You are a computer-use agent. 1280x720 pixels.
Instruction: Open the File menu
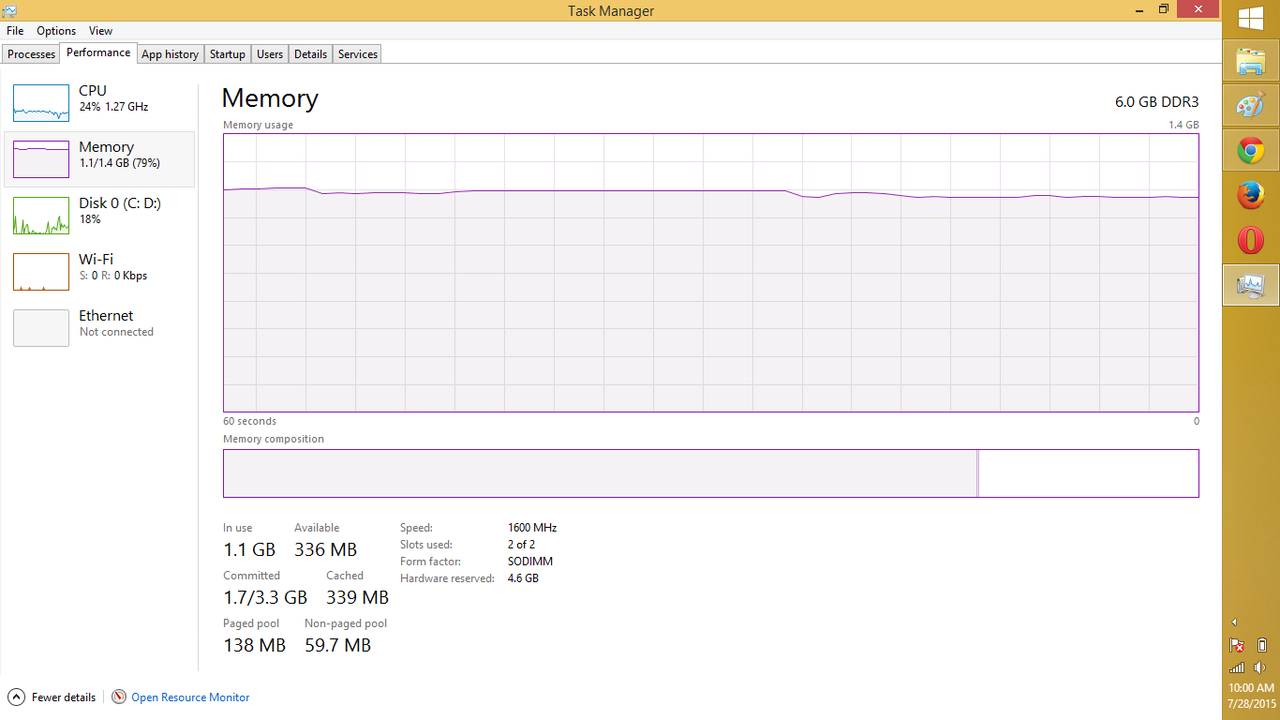15,31
